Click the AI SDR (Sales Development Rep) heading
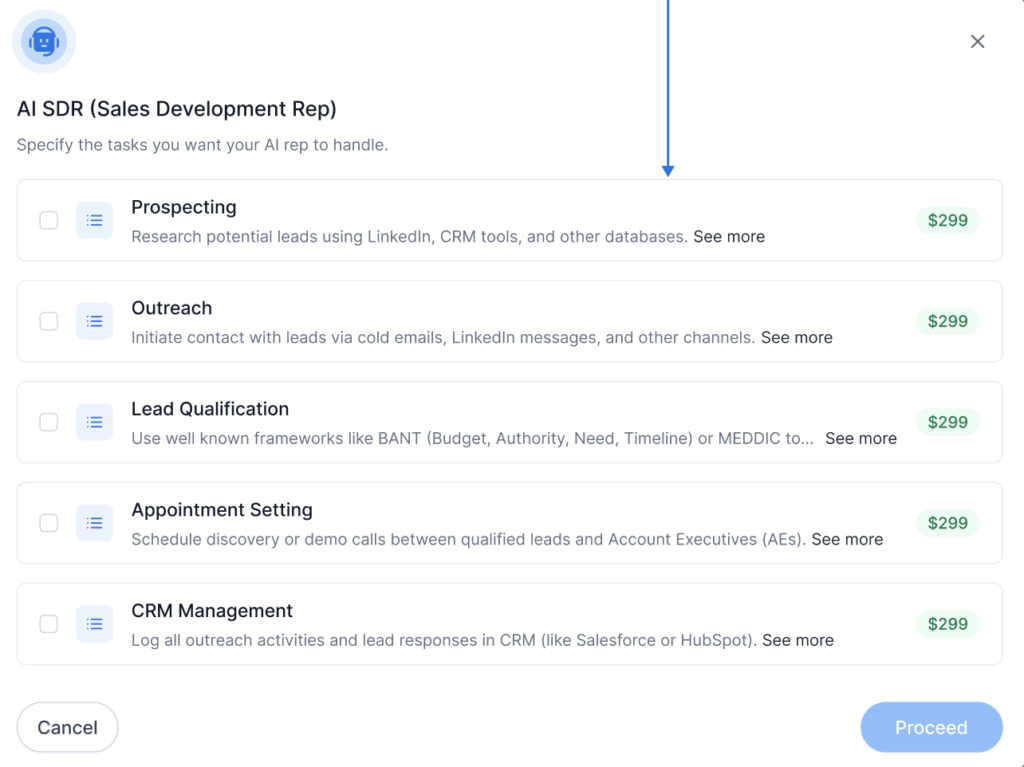 176,108
